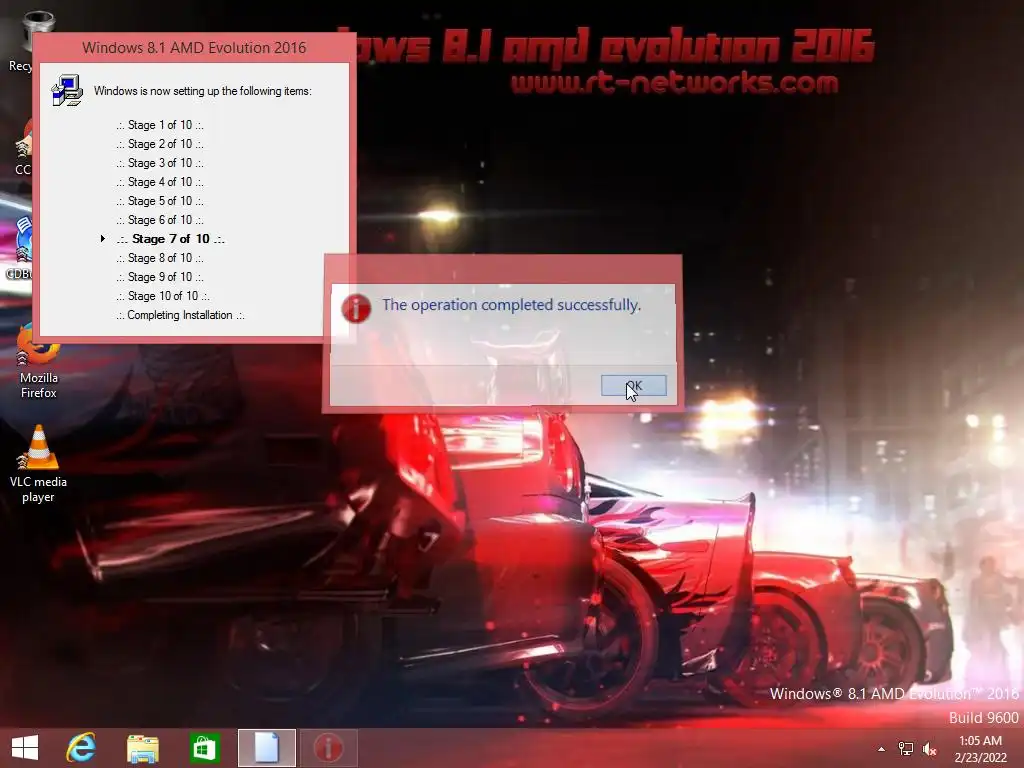The width and height of the screenshot is (1024, 768).
Task: Select the 'Completing Installation' entry
Action: coord(180,315)
